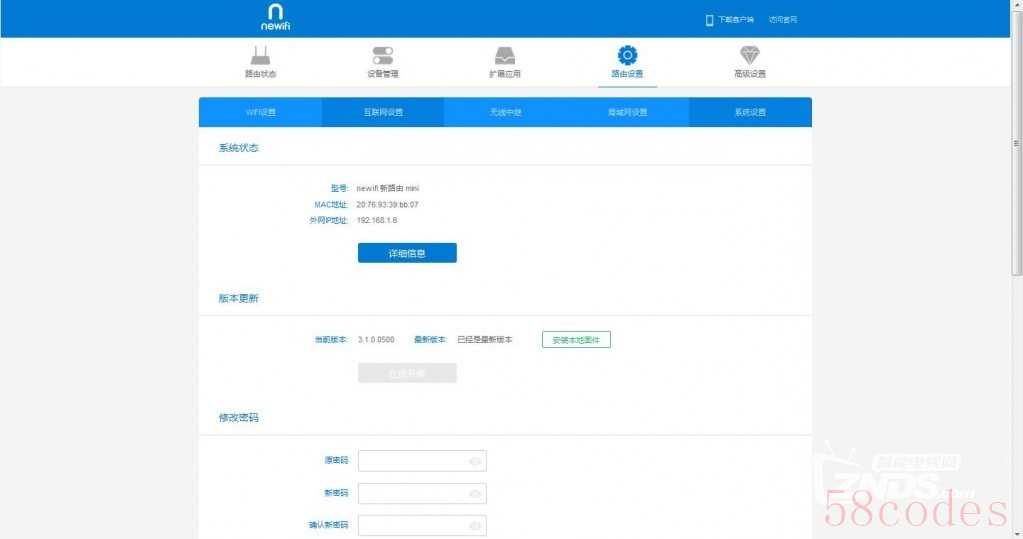The height and width of the screenshot is (539, 1023).
Task: Switch to the 互联网设置 tab
Action: click(x=383, y=112)
